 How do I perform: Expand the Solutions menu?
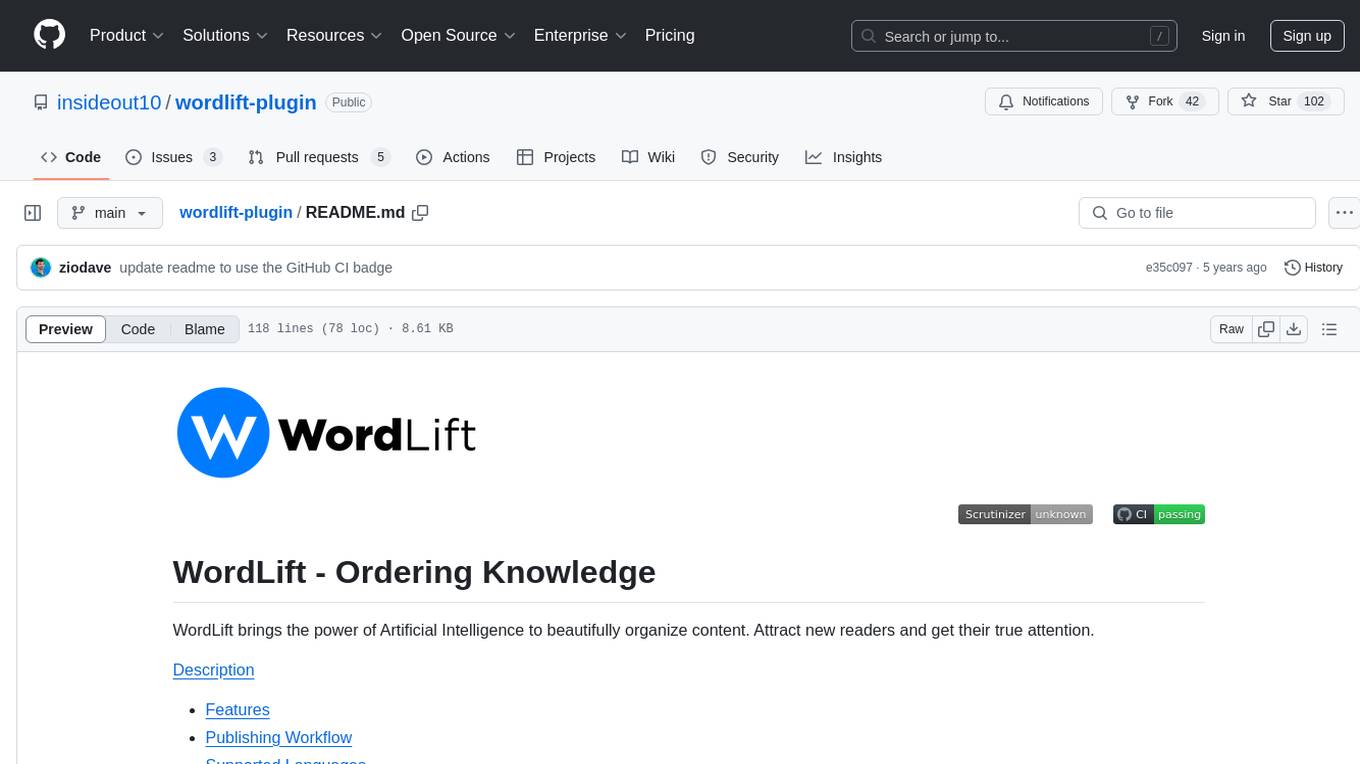click(225, 35)
